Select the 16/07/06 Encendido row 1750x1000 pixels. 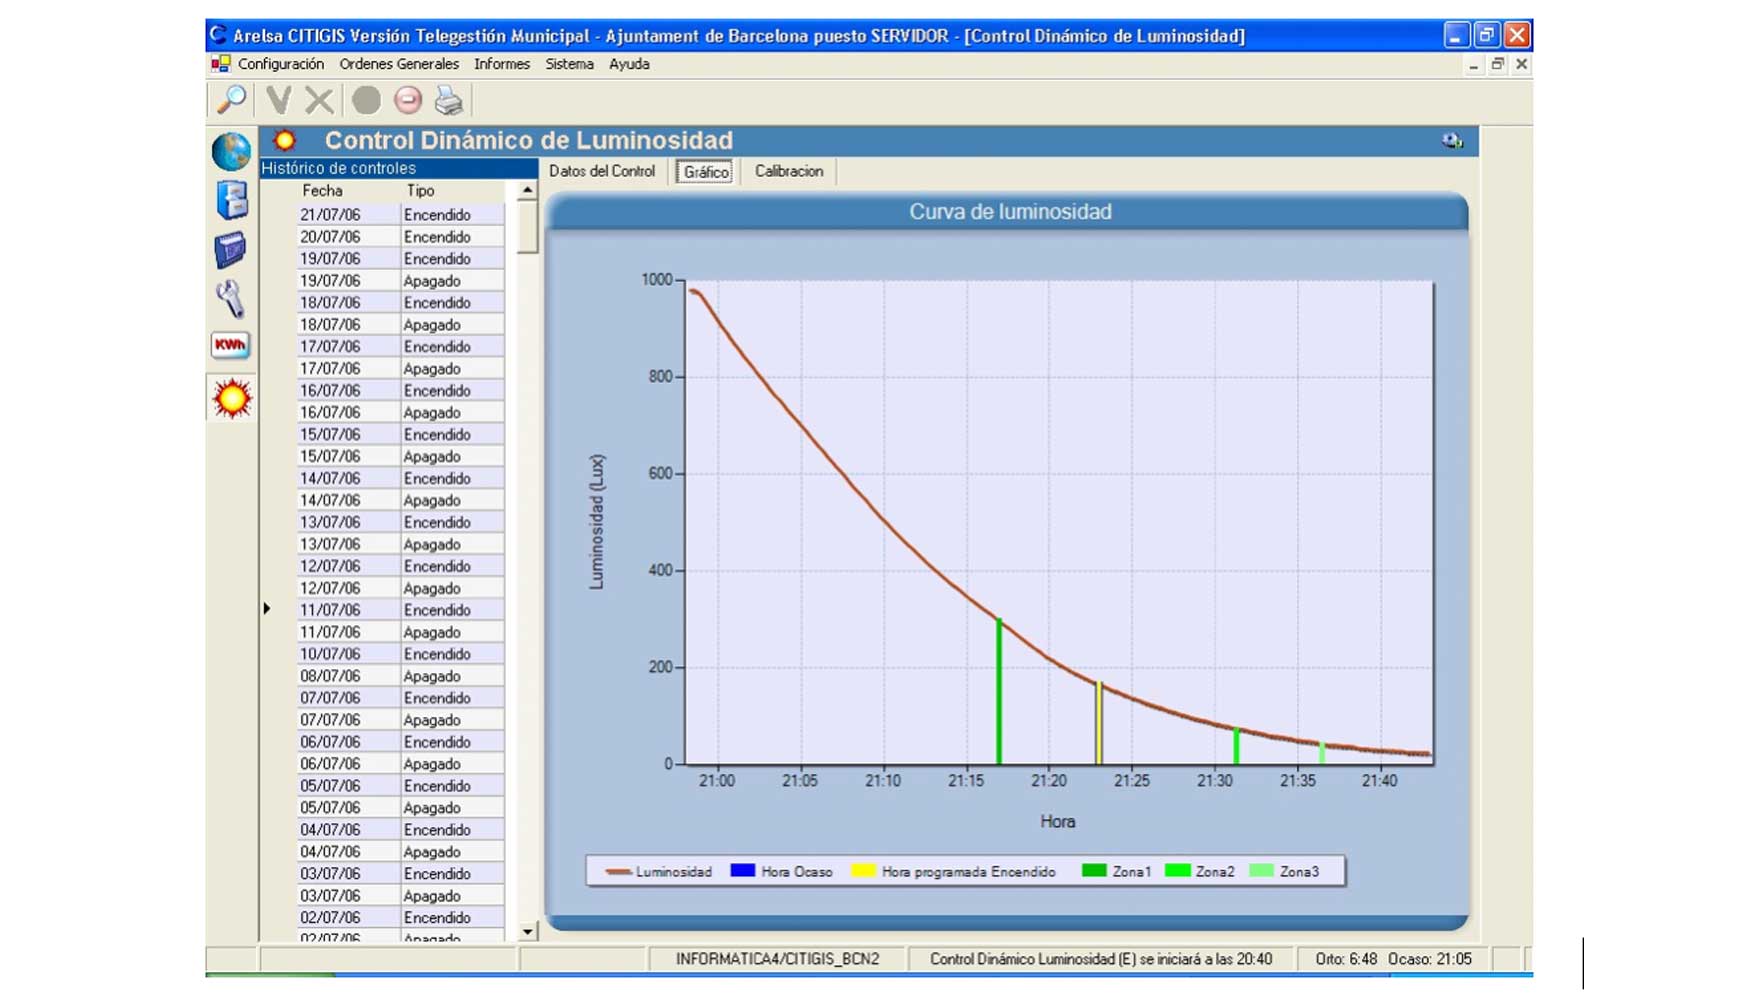pyautogui.click(x=401, y=391)
